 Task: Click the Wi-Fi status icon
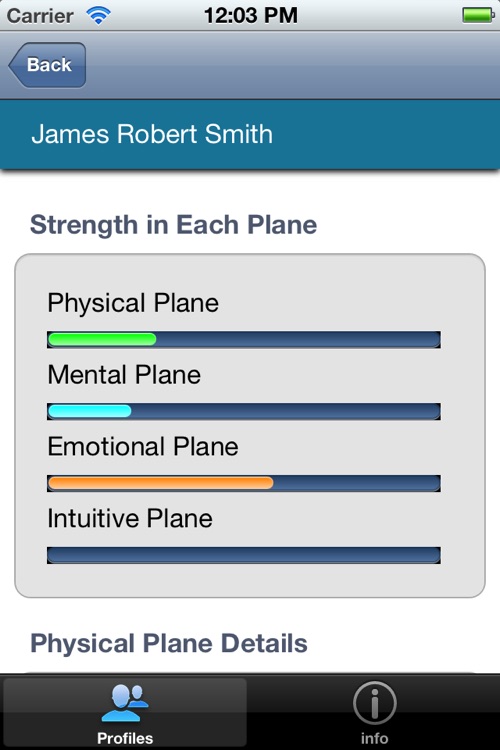point(98,16)
